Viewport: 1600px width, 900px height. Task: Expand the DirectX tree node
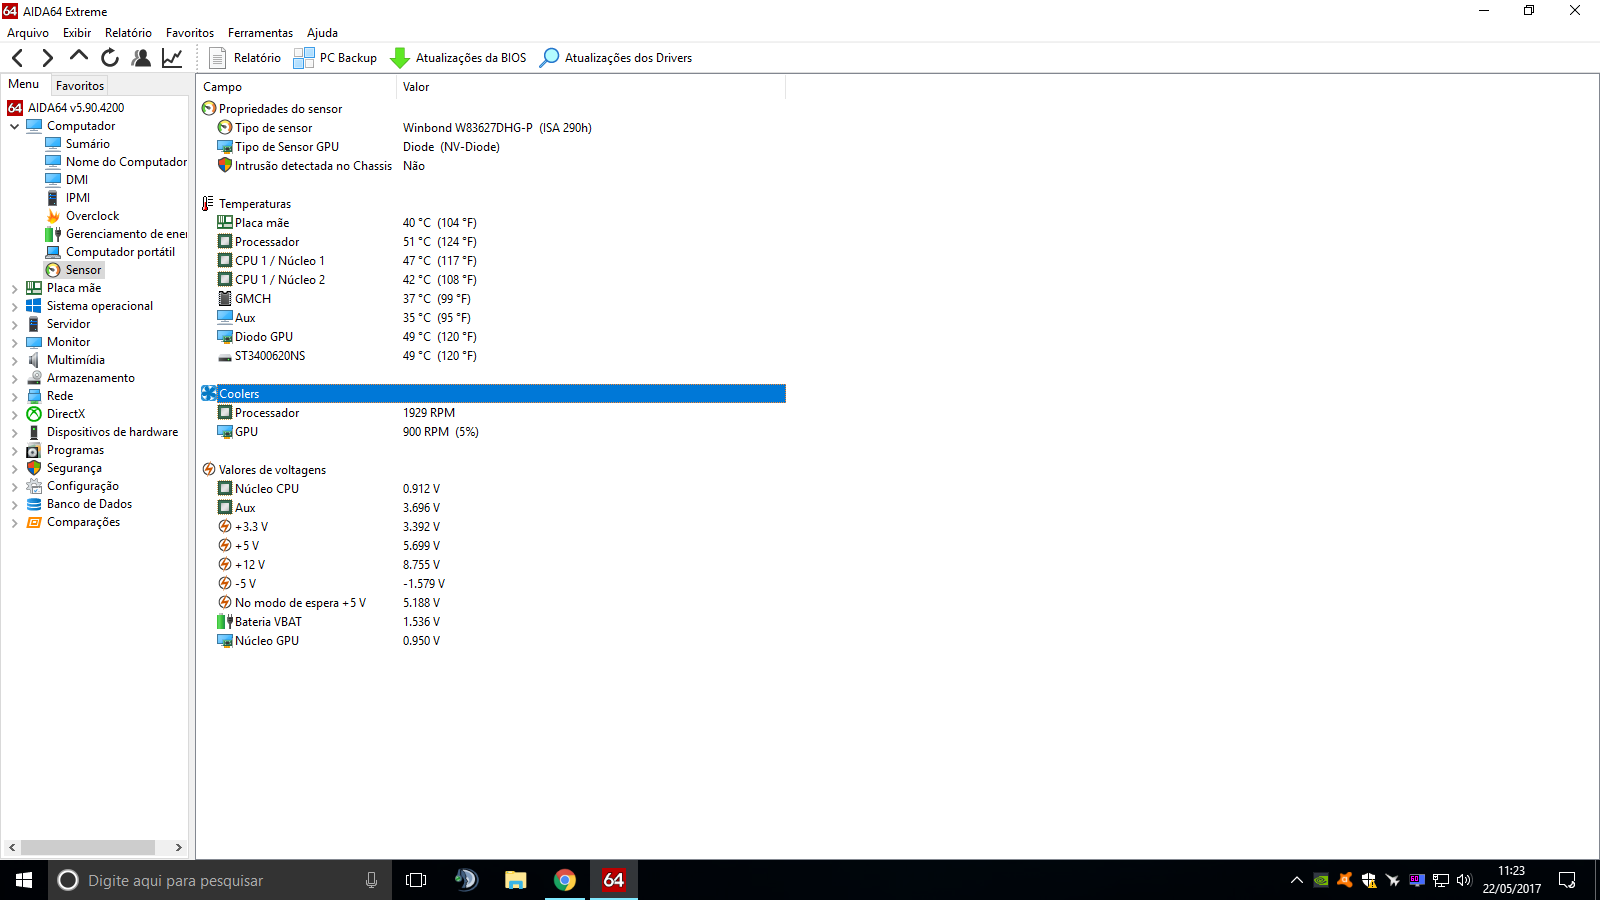(x=14, y=414)
